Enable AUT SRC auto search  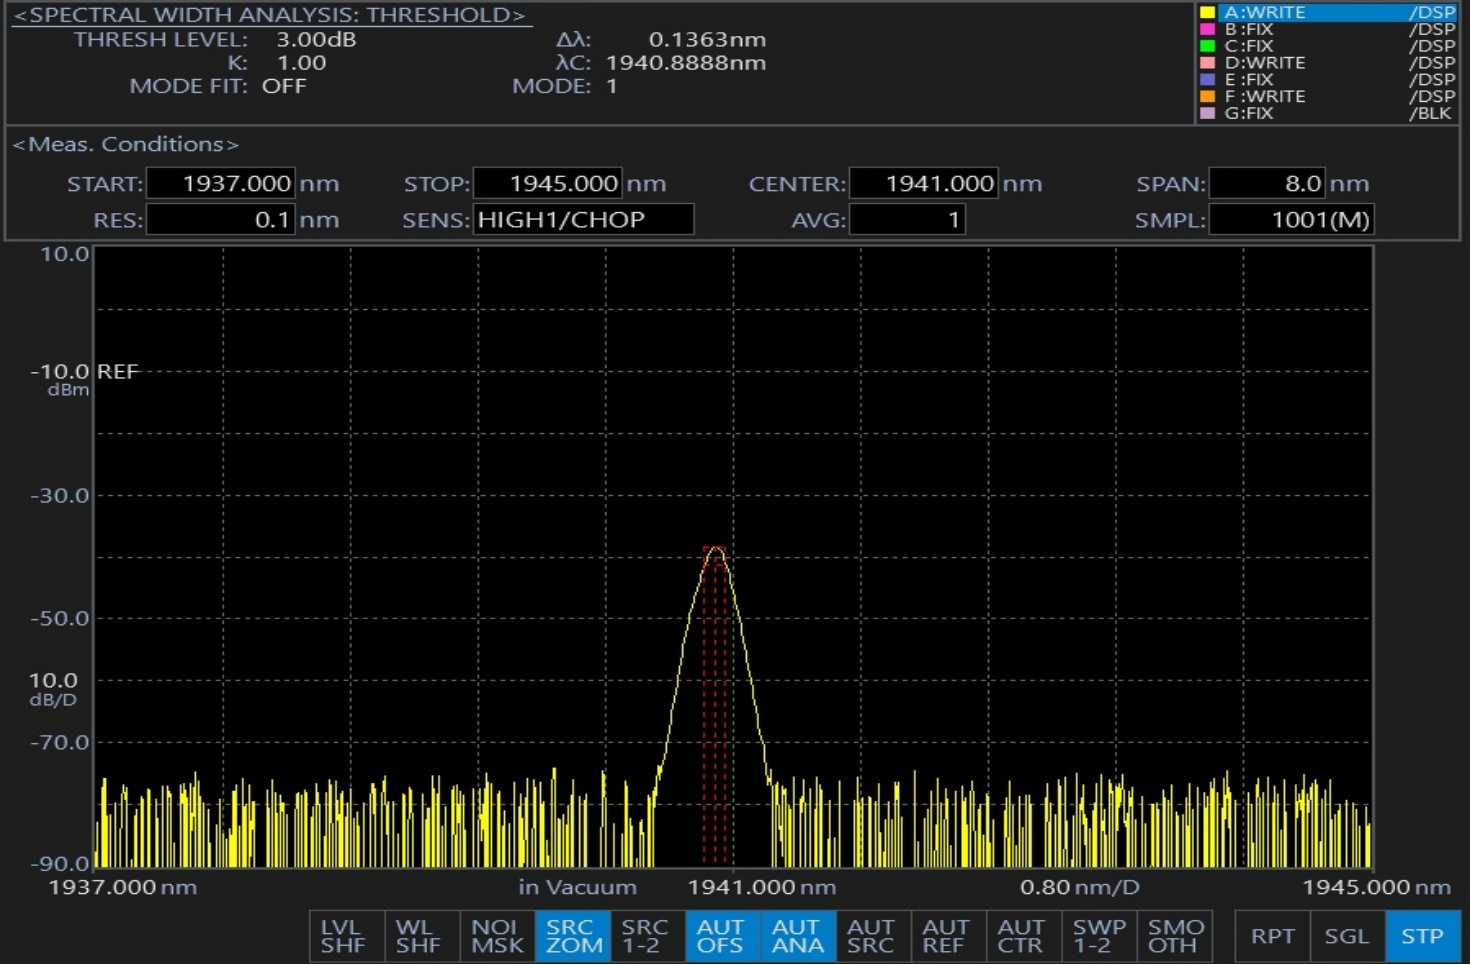pos(872,936)
